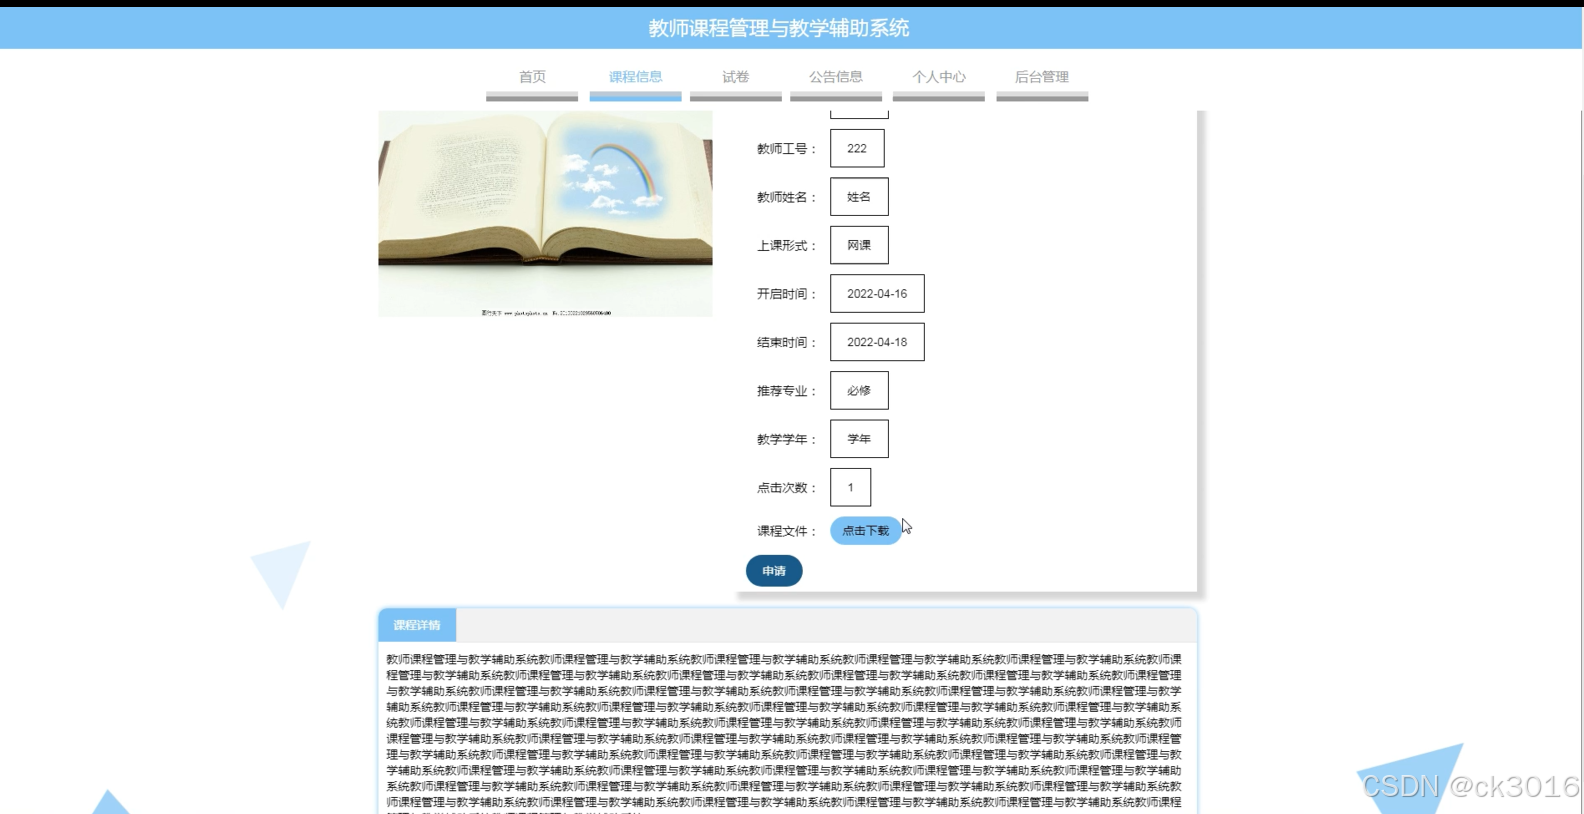Click the 开启时间 label

[786, 294]
